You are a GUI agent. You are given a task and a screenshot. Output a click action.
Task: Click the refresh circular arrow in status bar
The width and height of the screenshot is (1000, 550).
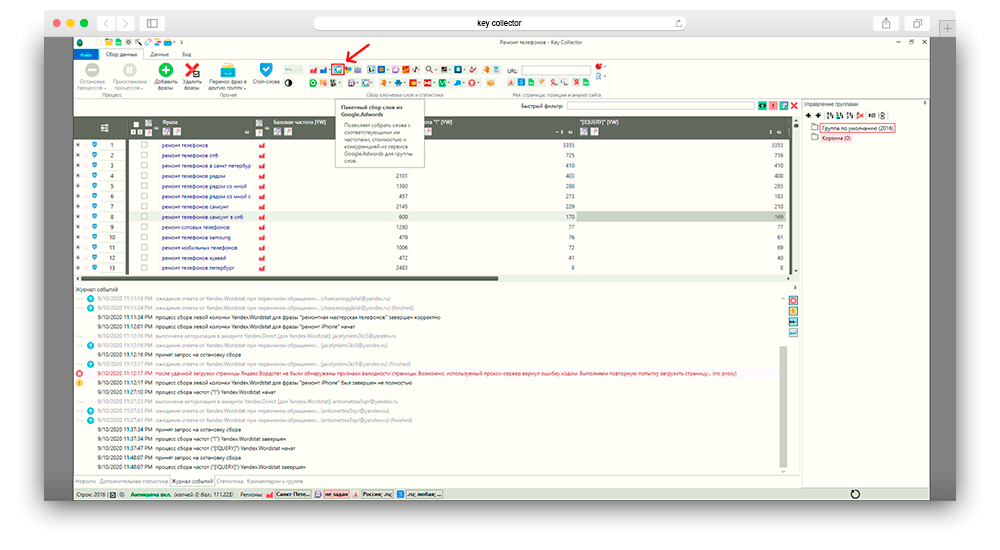[855, 494]
